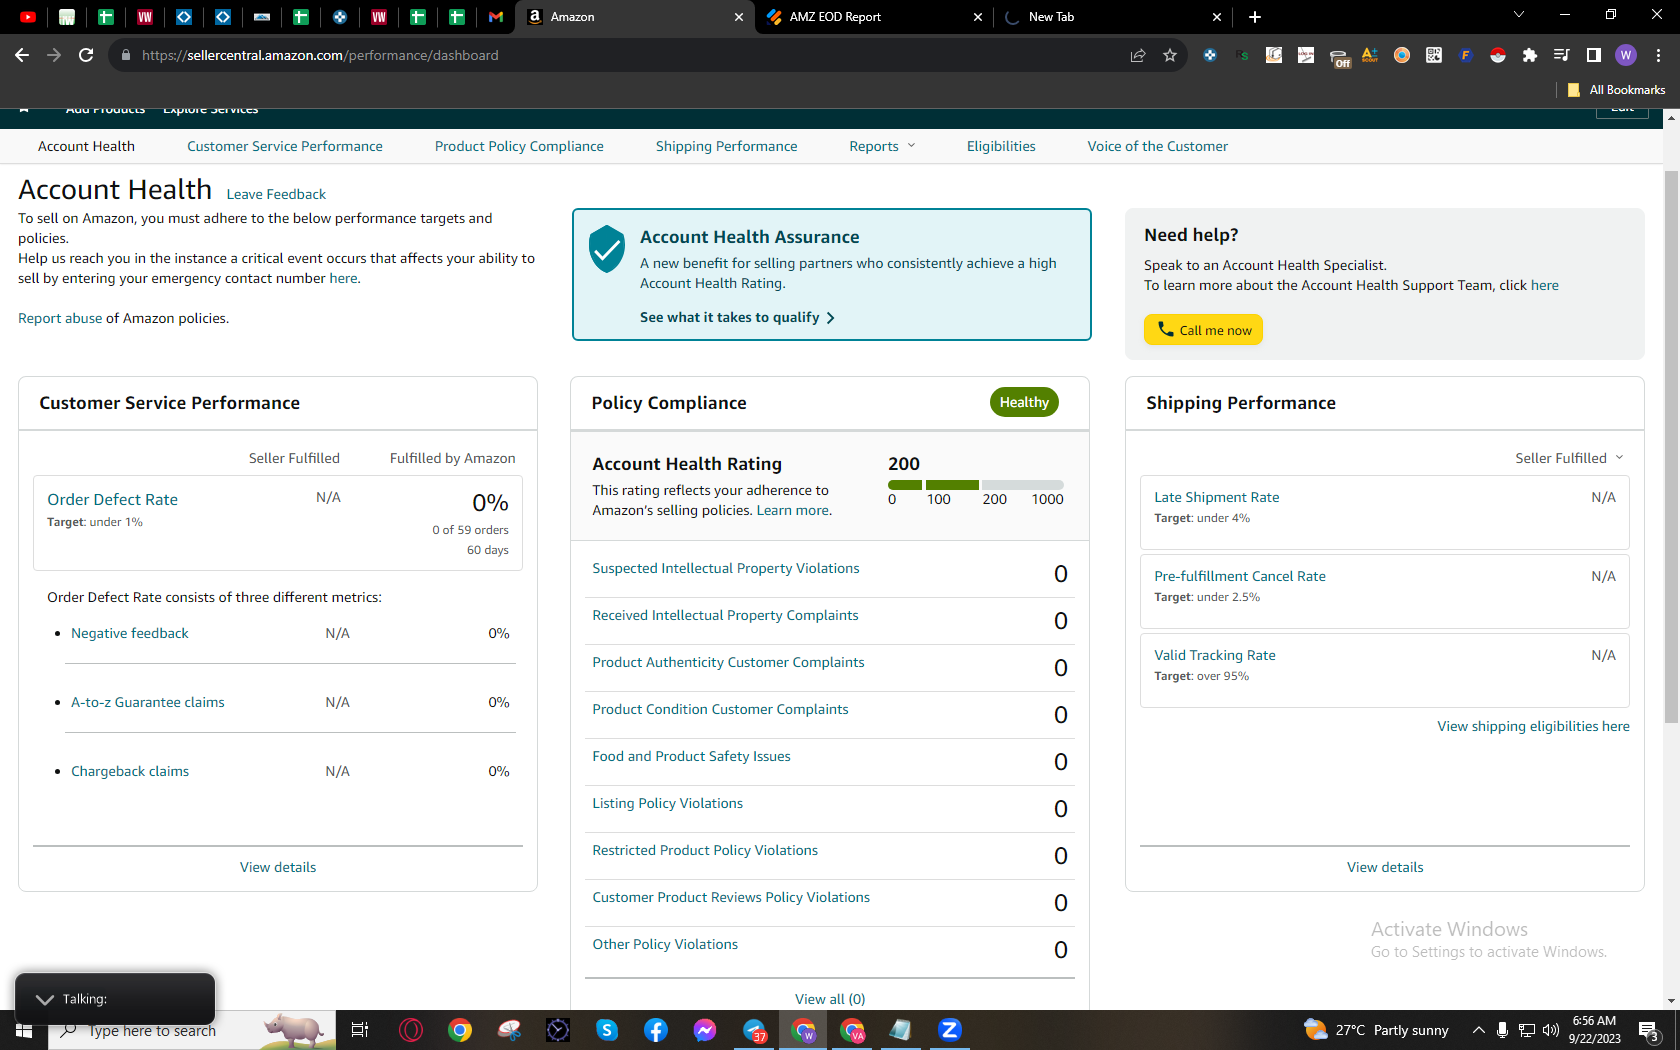Image resolution: width=1680 pixels, height=1050 pixels.
Task: Open Shipping Performance nav tab
Action: point(727,146)
